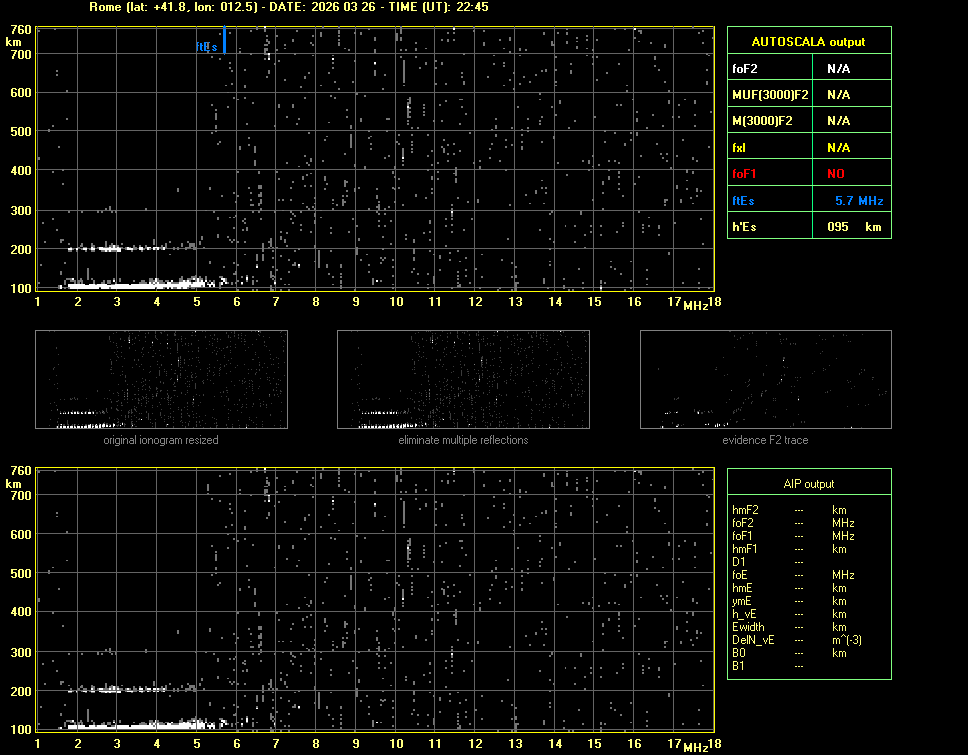Image resolution: width=968 pixels, height=755 pixels.
Task: Click the foF2 label in AUTOSCALA table
Action: coord(745,68)
